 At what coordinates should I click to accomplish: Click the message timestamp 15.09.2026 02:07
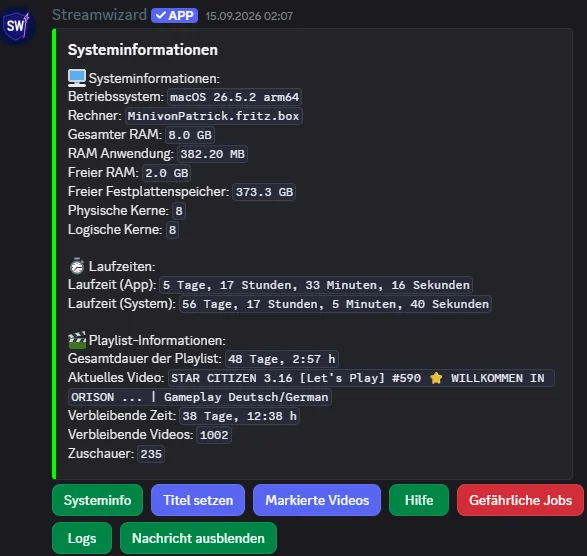tap(249, 16)
